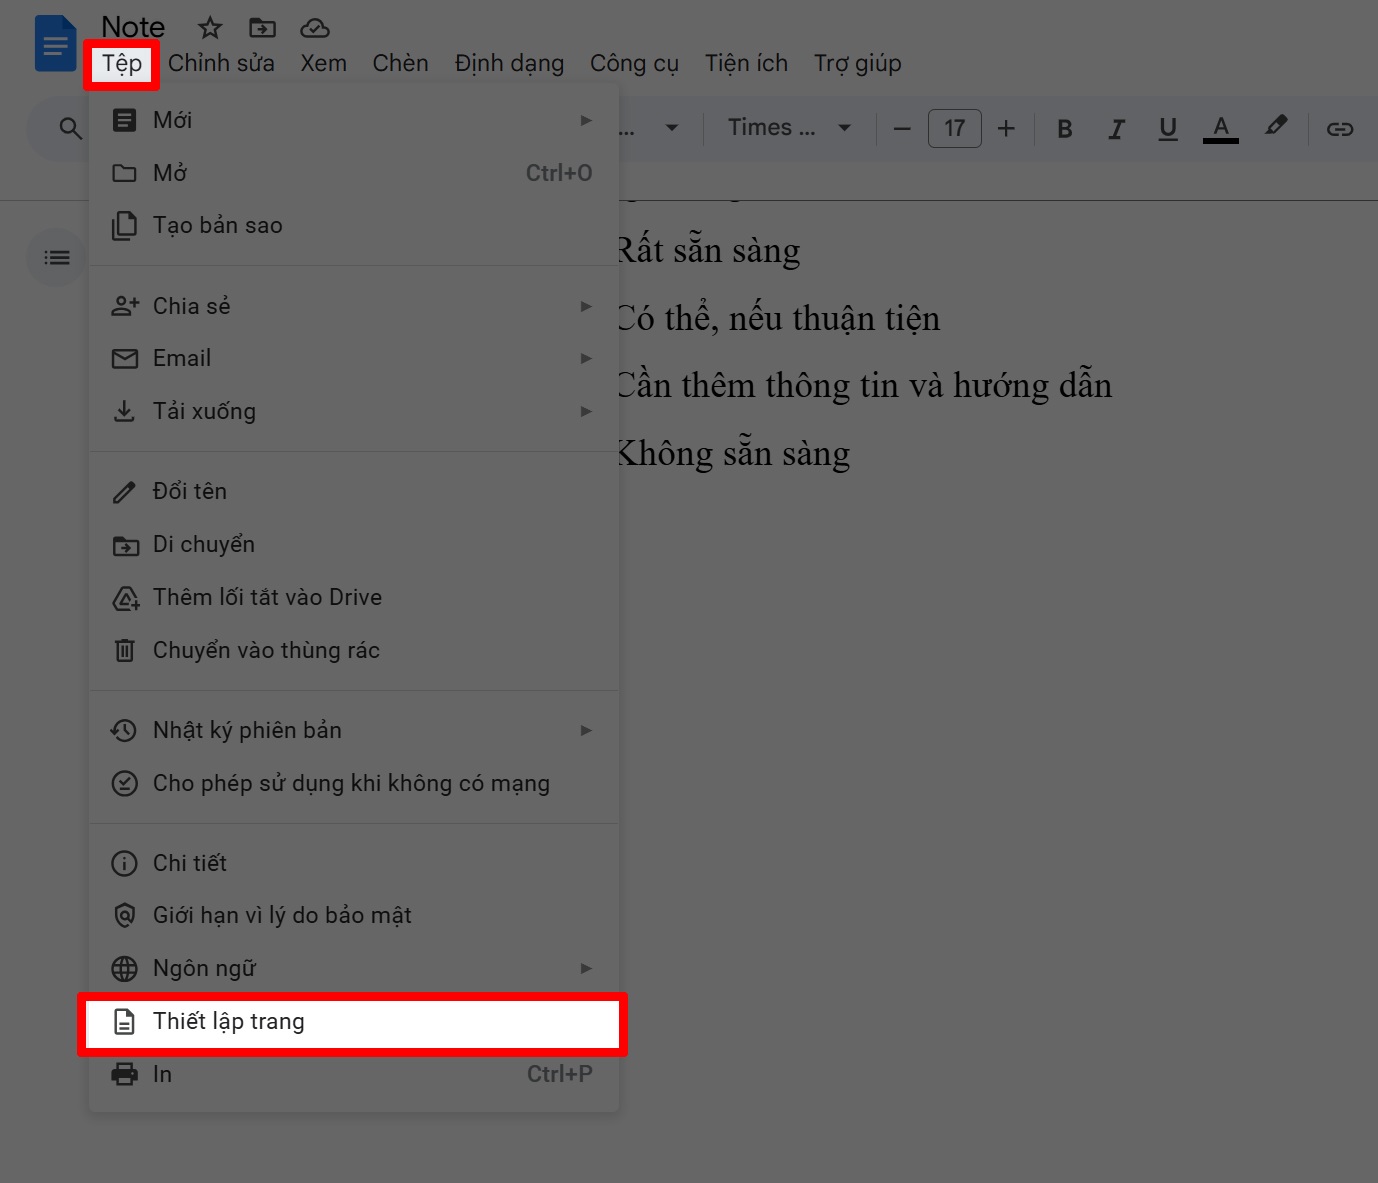This screenshot has height=1183, width=1378.
Task: Insert a link with the chain icon
Action: coord(1339,128)
